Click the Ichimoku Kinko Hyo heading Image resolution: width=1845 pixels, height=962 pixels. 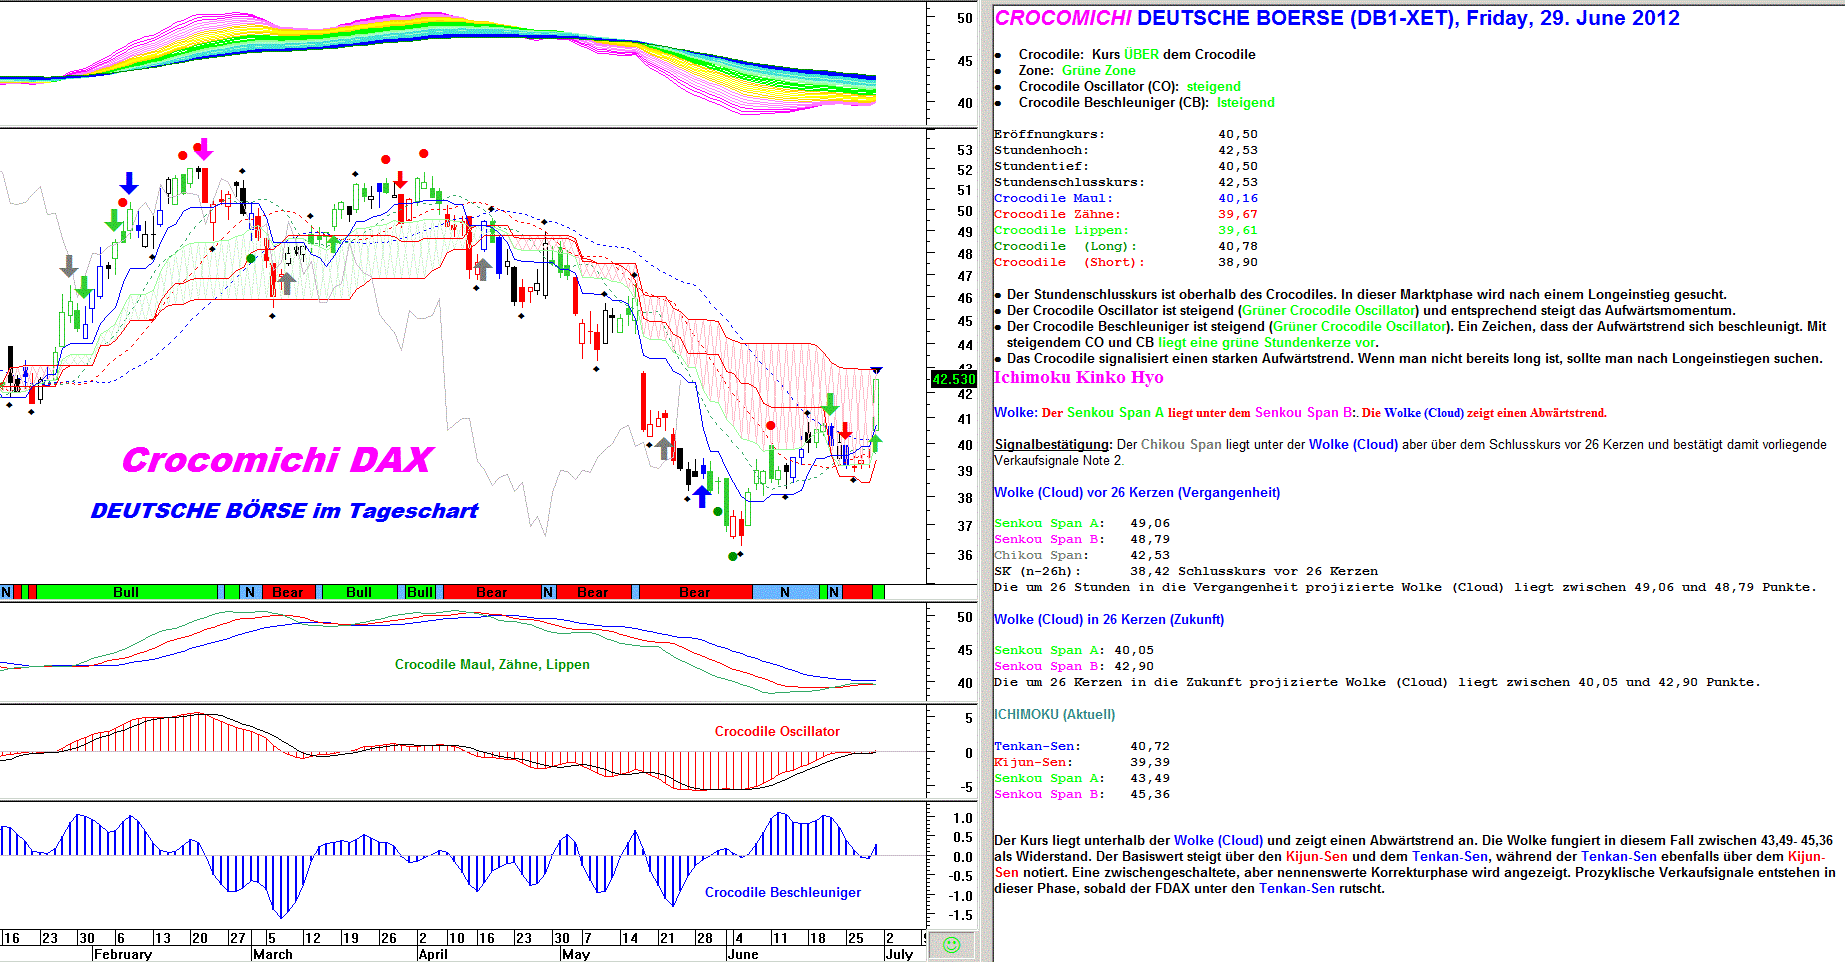(x=1078, y=377)
